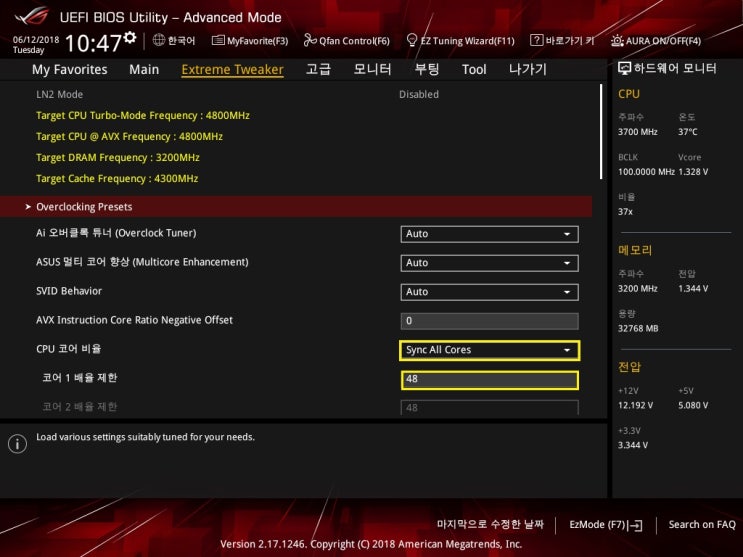
Task: Open the Tool tab
Action: tap(474, 69)
